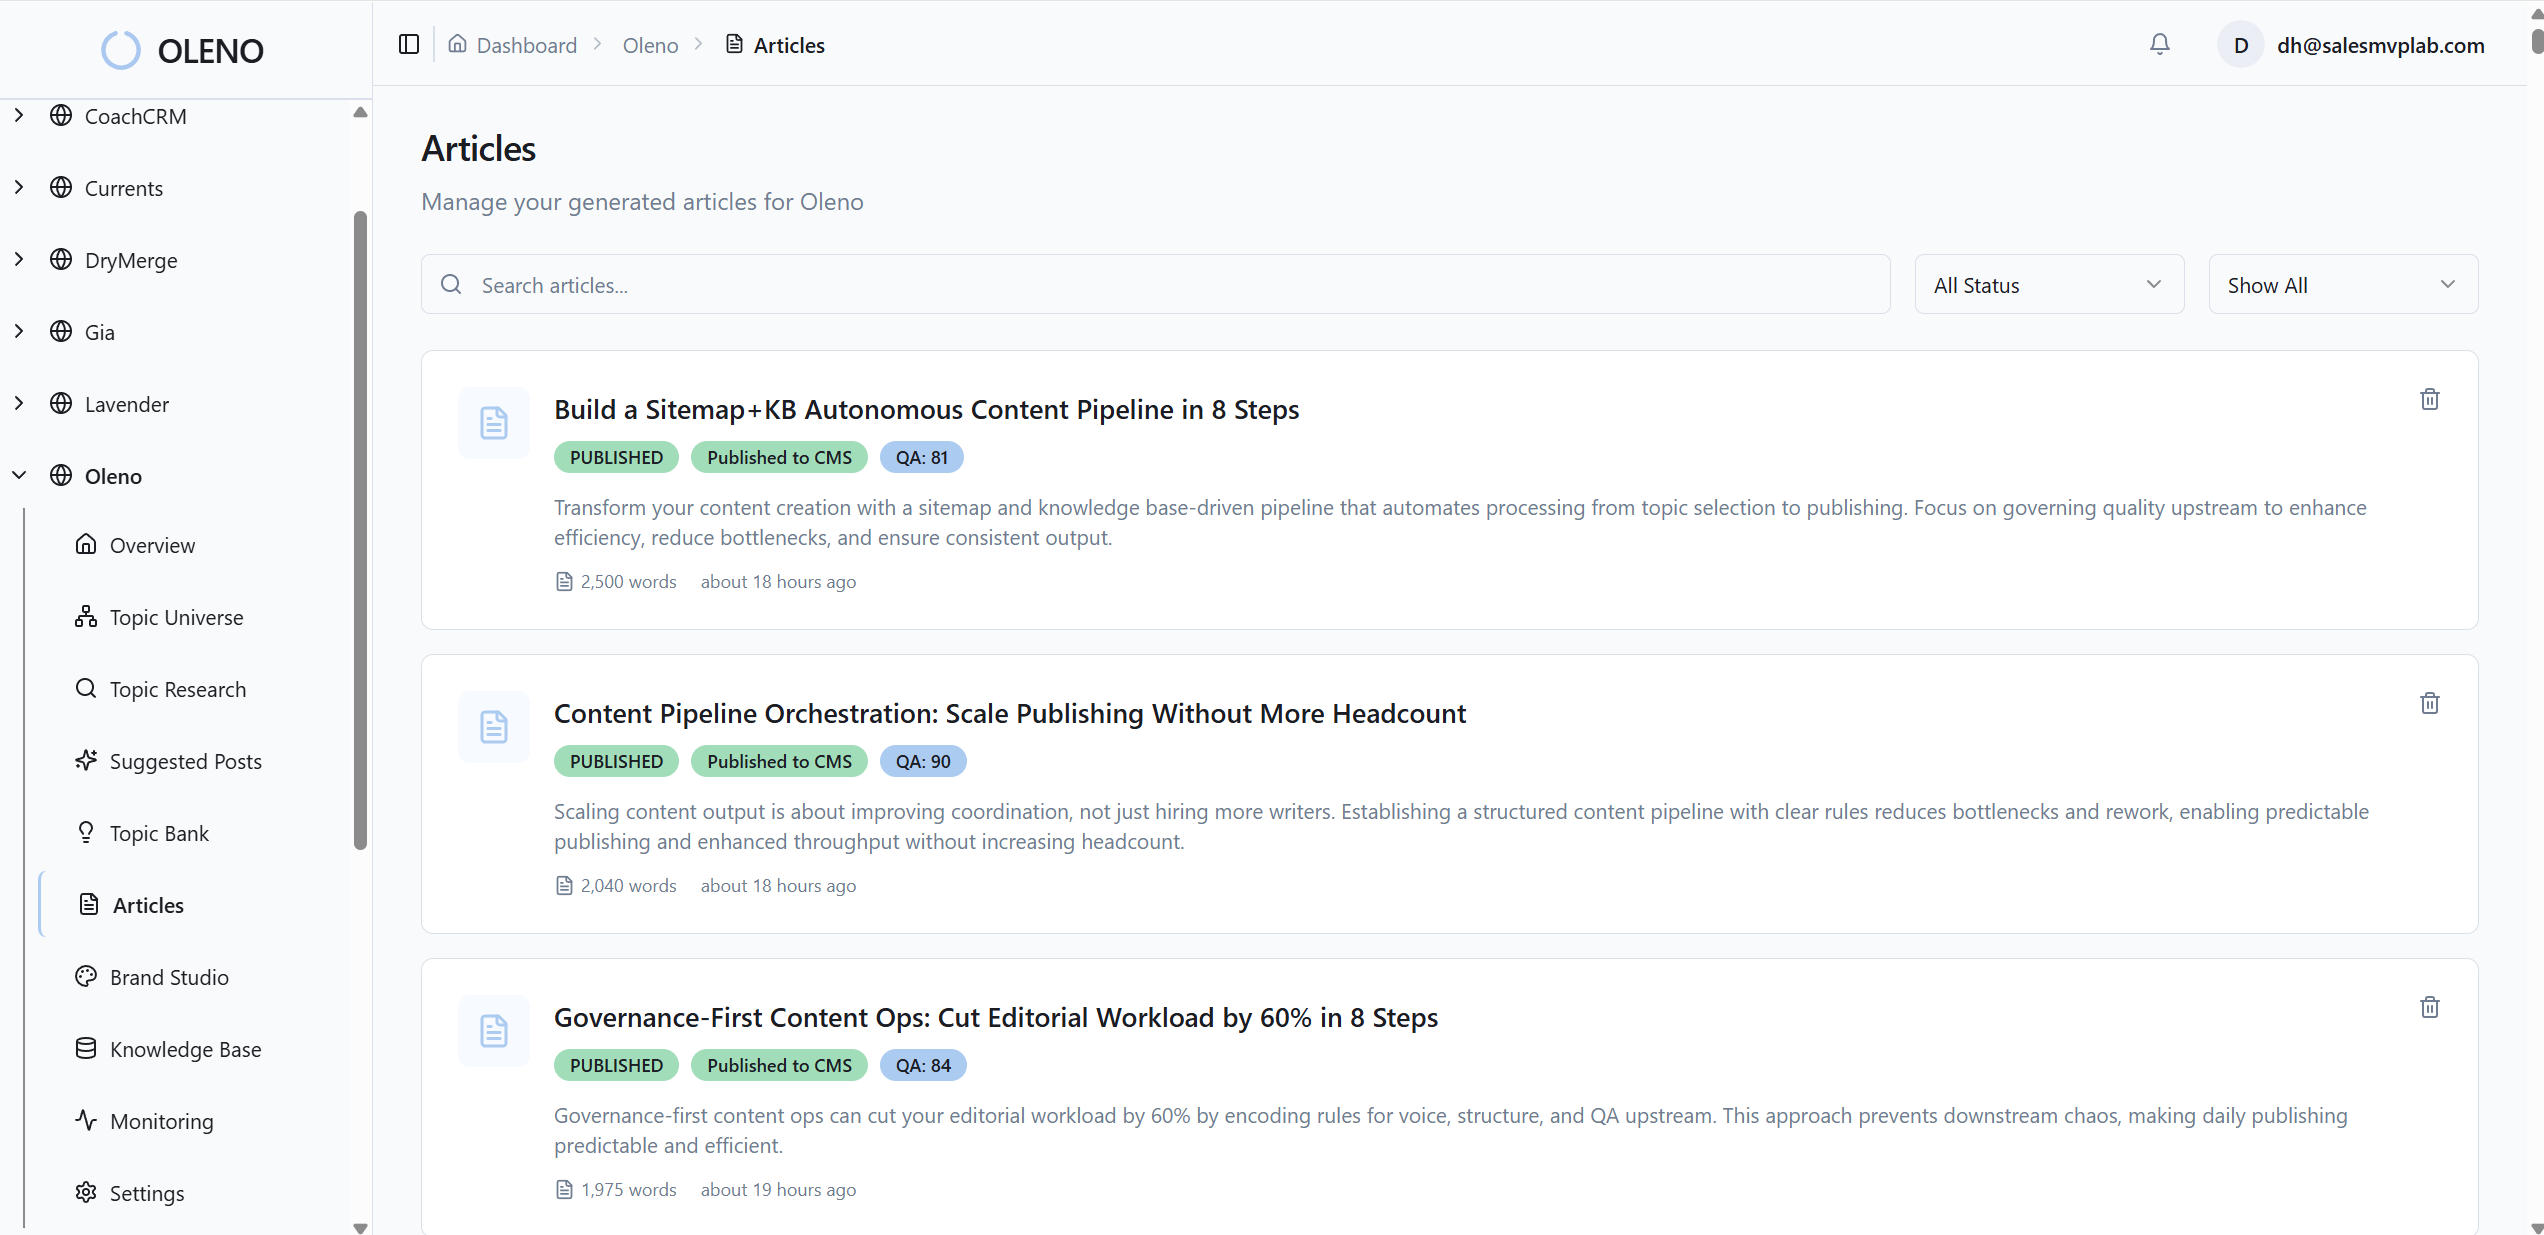Click the Knowledge Base database icon
Viewport: 2544px width, 1235px height.
pyautogui.click(x=86, y=1049)
